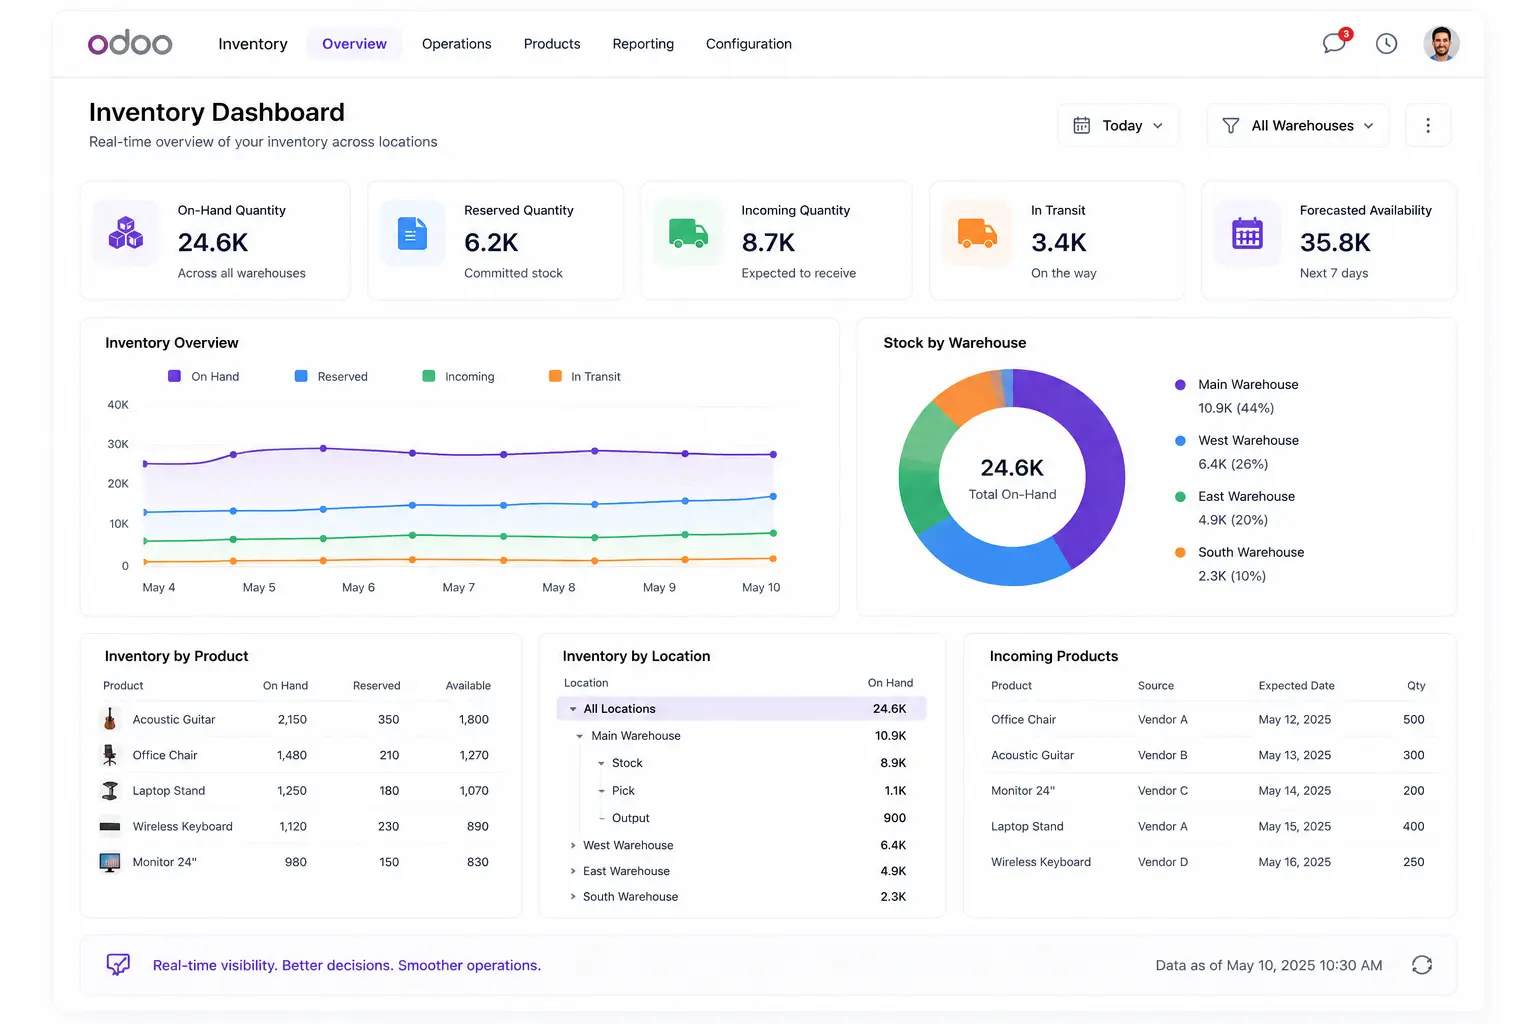Expand the West Warehouse location node
The width and height of the screenshot is (1536, 1024).
pos(573,845)
